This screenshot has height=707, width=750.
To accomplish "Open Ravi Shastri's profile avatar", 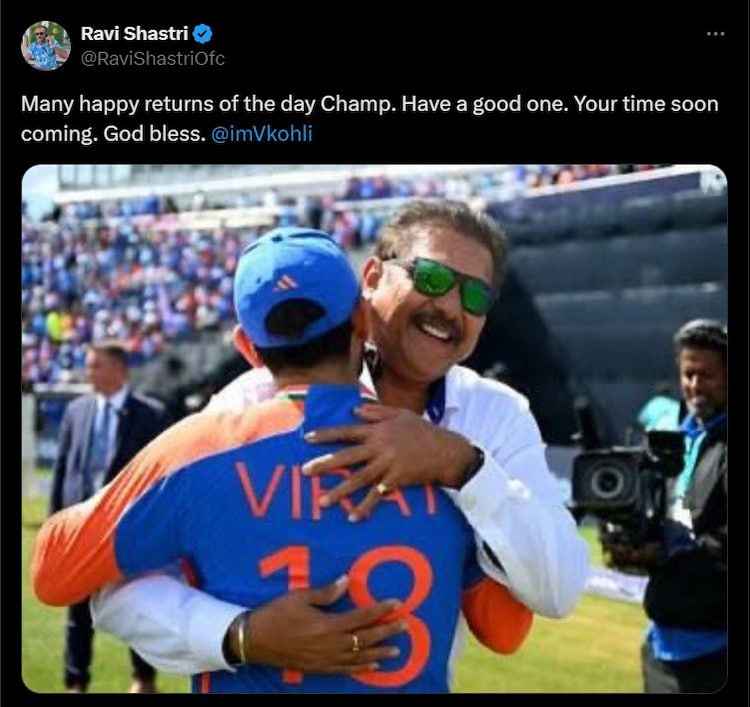I will click(46, 46).
